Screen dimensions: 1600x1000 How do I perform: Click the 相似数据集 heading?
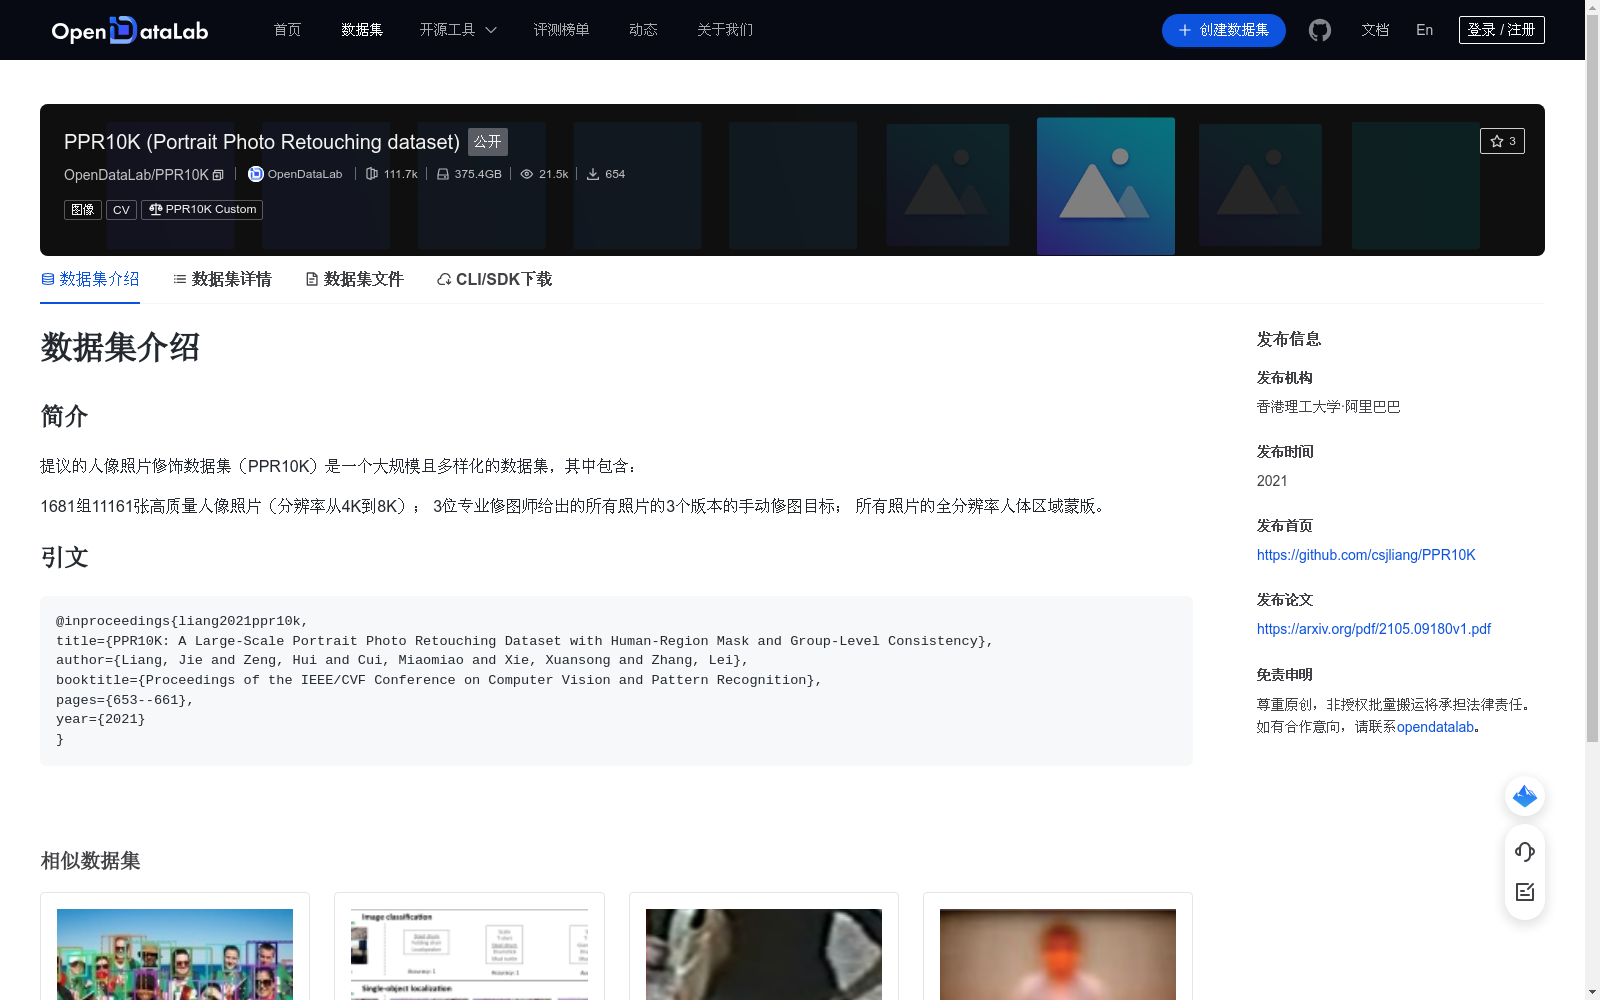click(x=90, y=861)
